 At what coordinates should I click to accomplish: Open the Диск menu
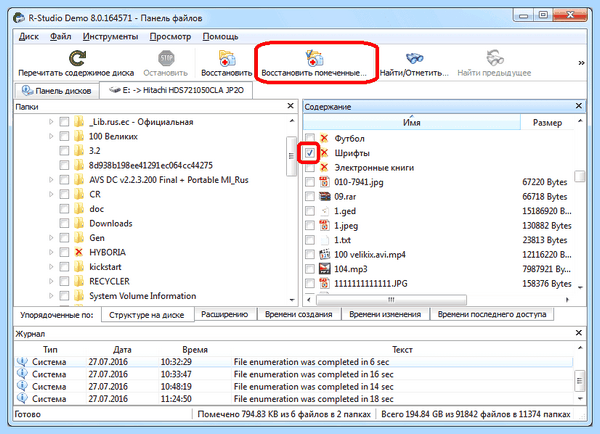click(x=29, y=36)
